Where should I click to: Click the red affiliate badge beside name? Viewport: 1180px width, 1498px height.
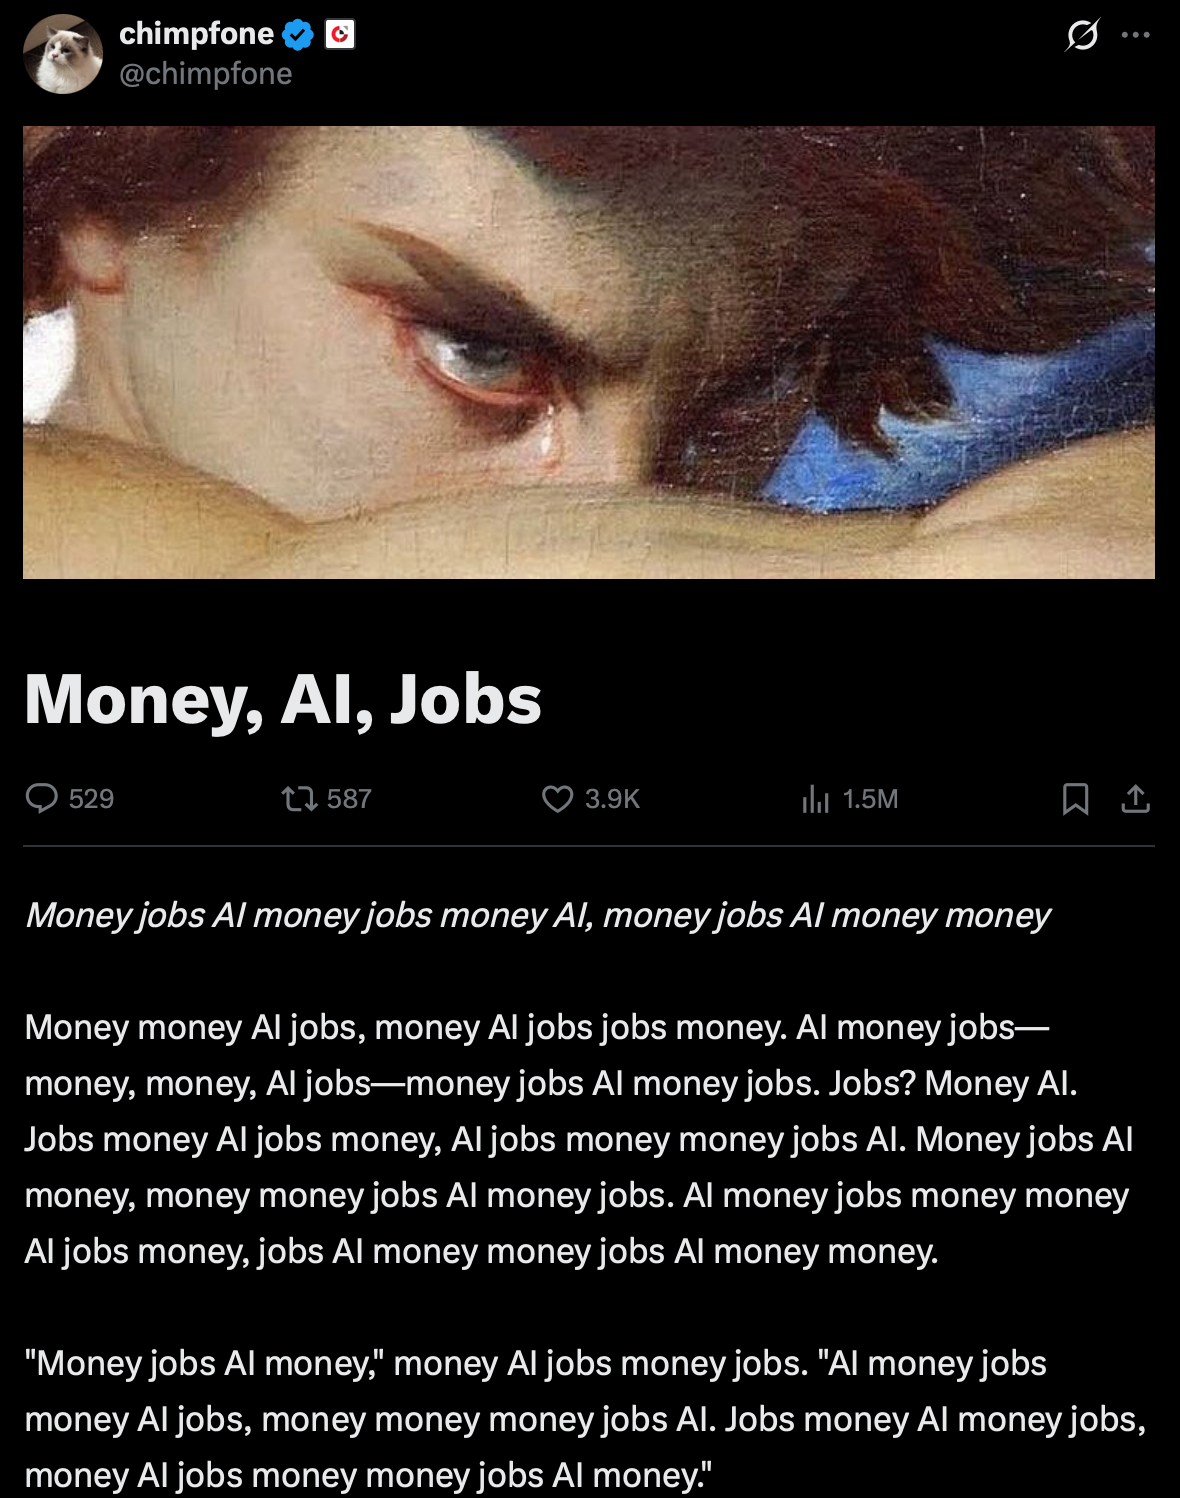point(340,35)
